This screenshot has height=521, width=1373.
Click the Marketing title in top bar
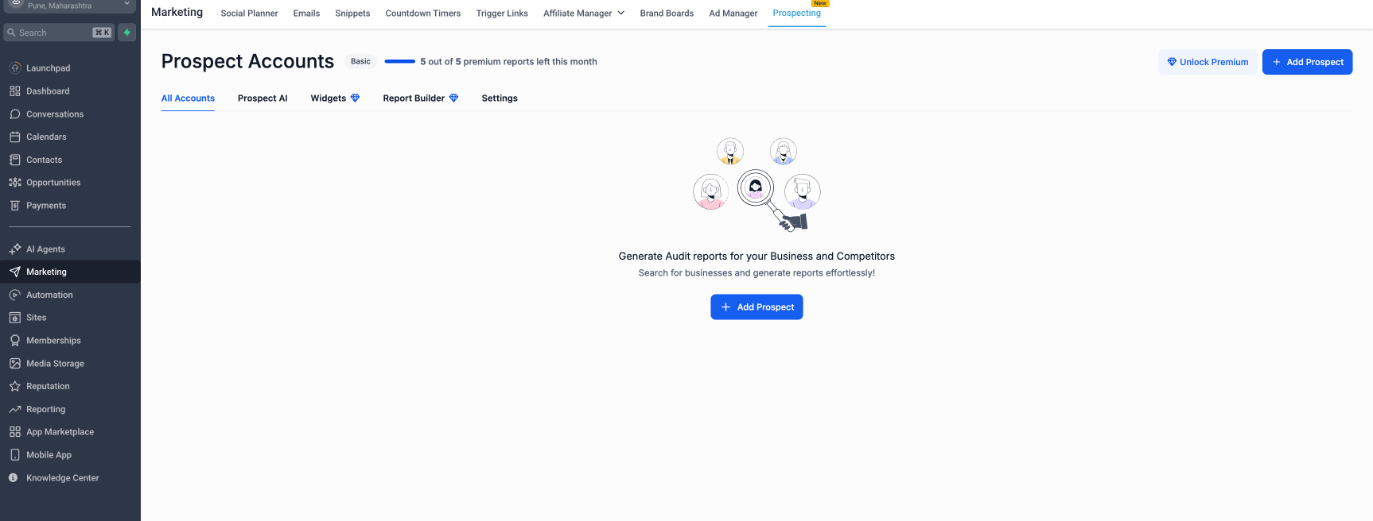(177, 13)
